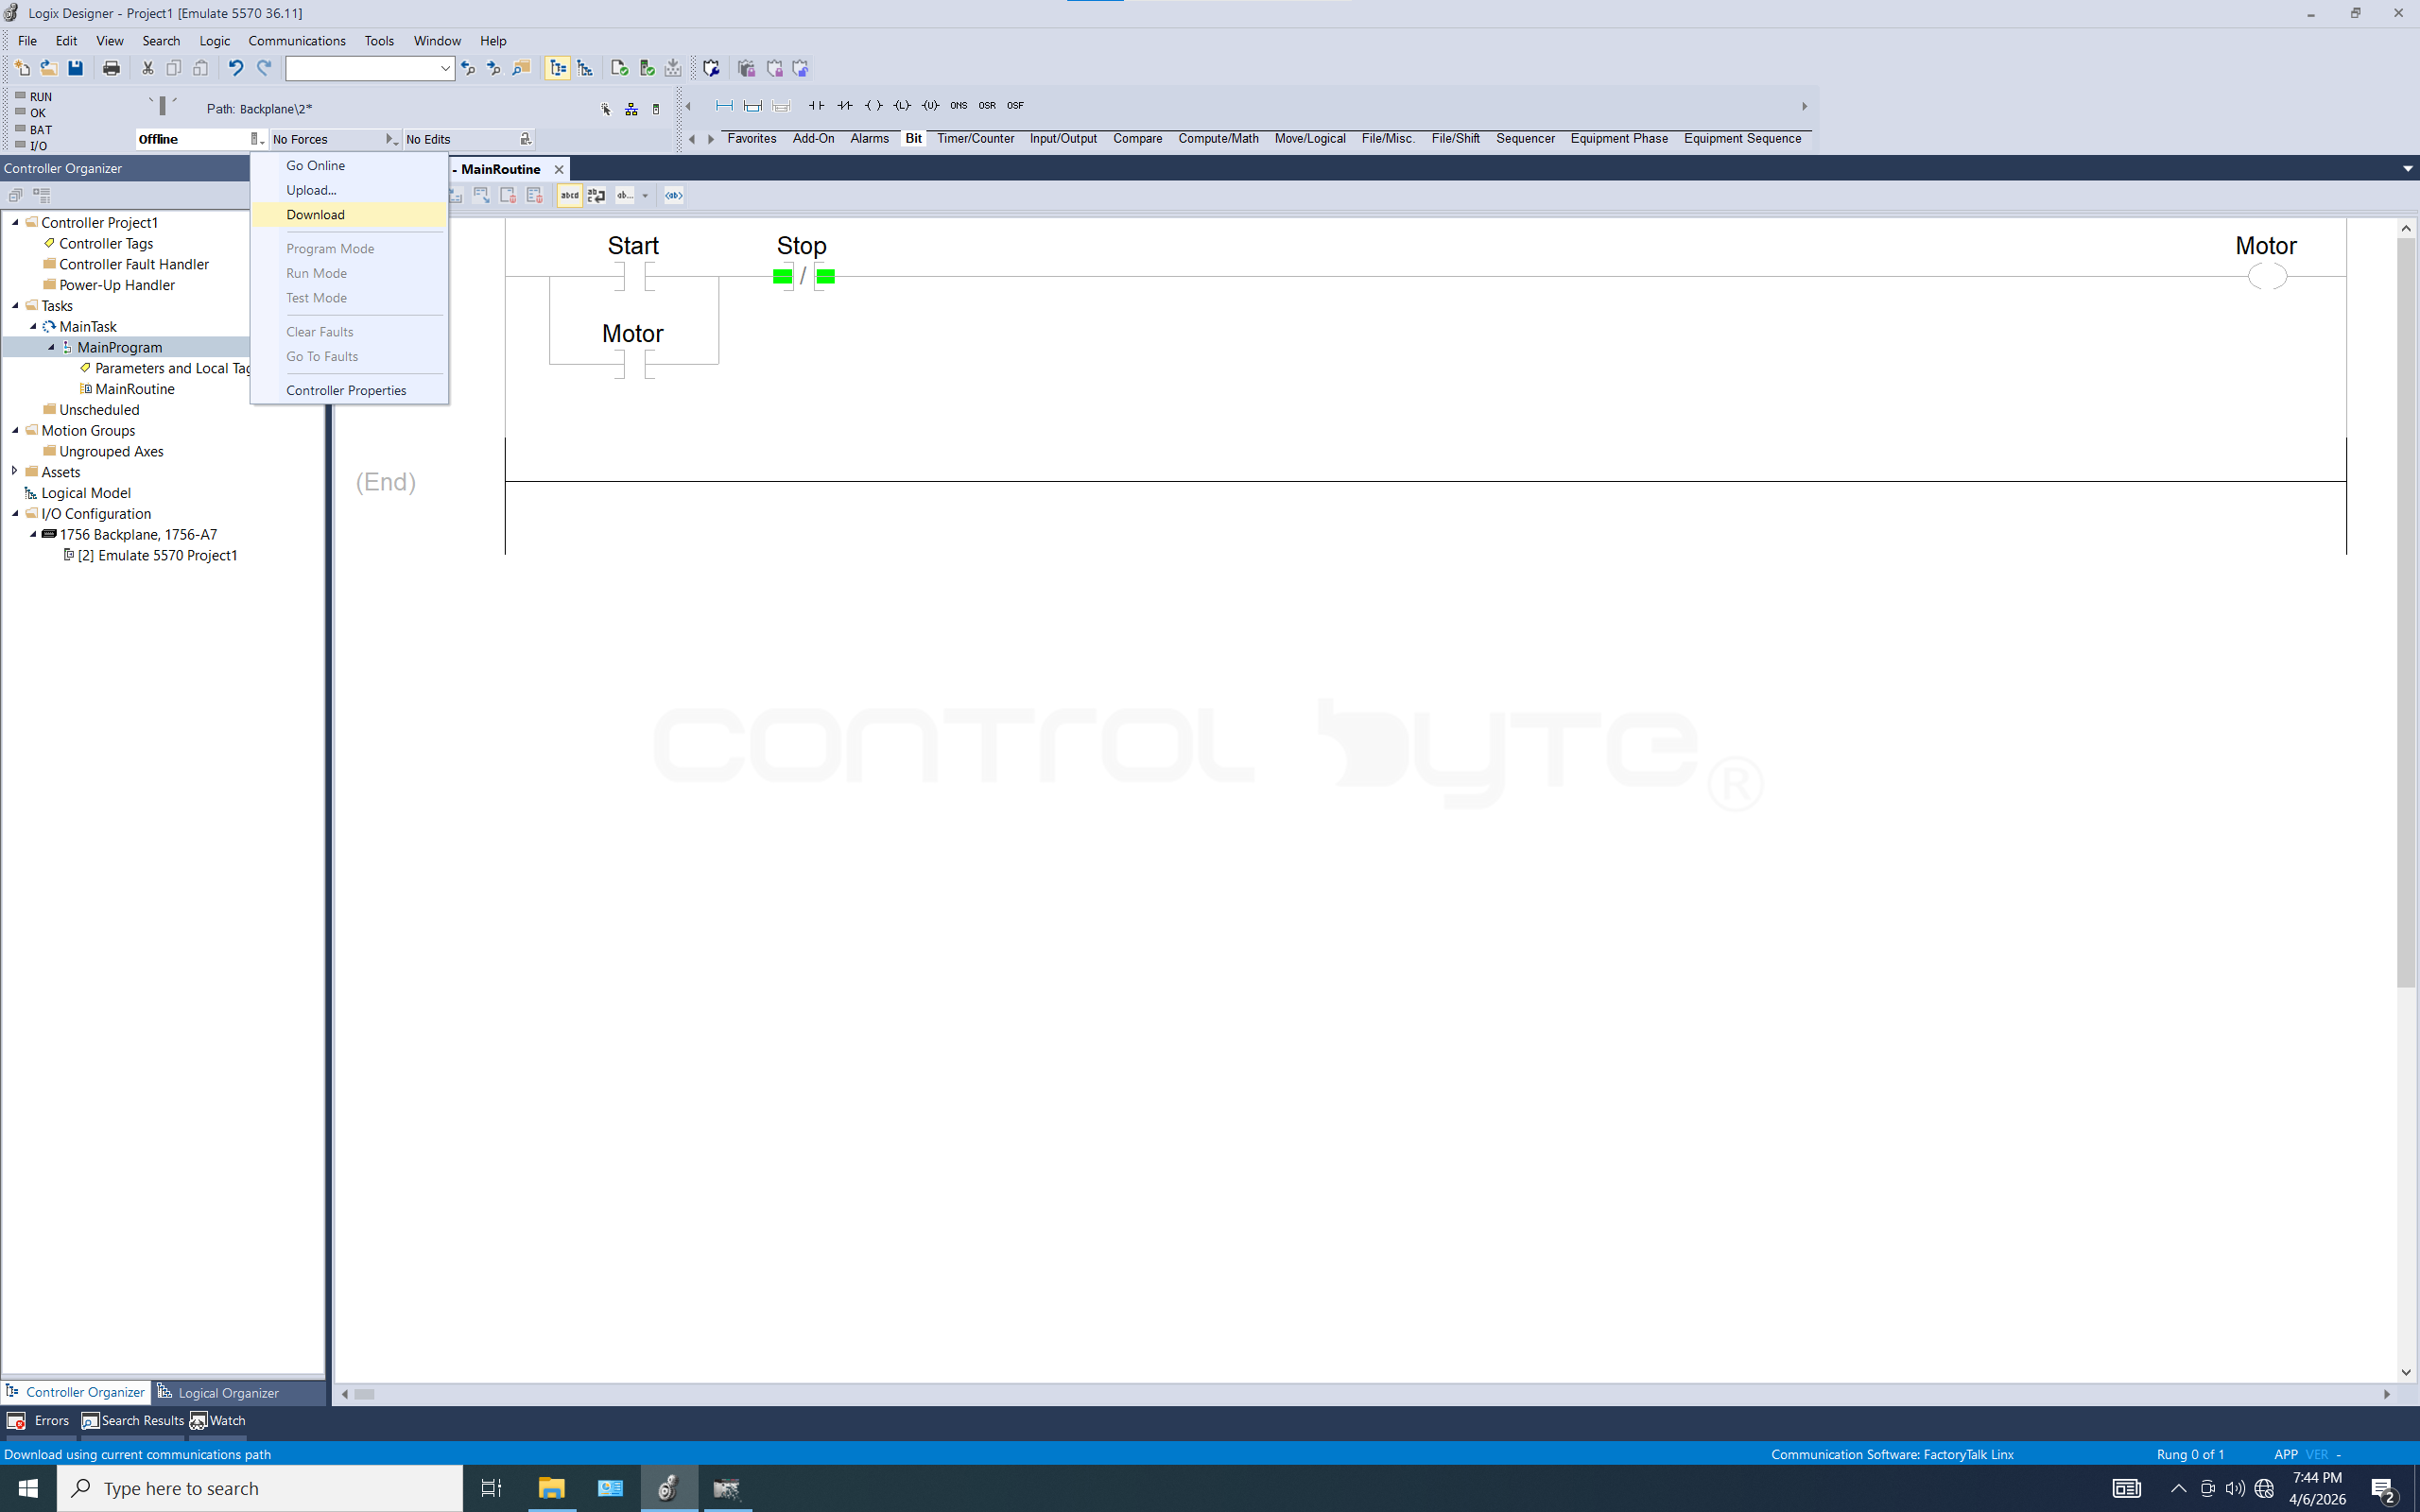2420x1512 pixels.
Task: Switch to the Compare instruction tab
Action: (x=1137, y=138)
